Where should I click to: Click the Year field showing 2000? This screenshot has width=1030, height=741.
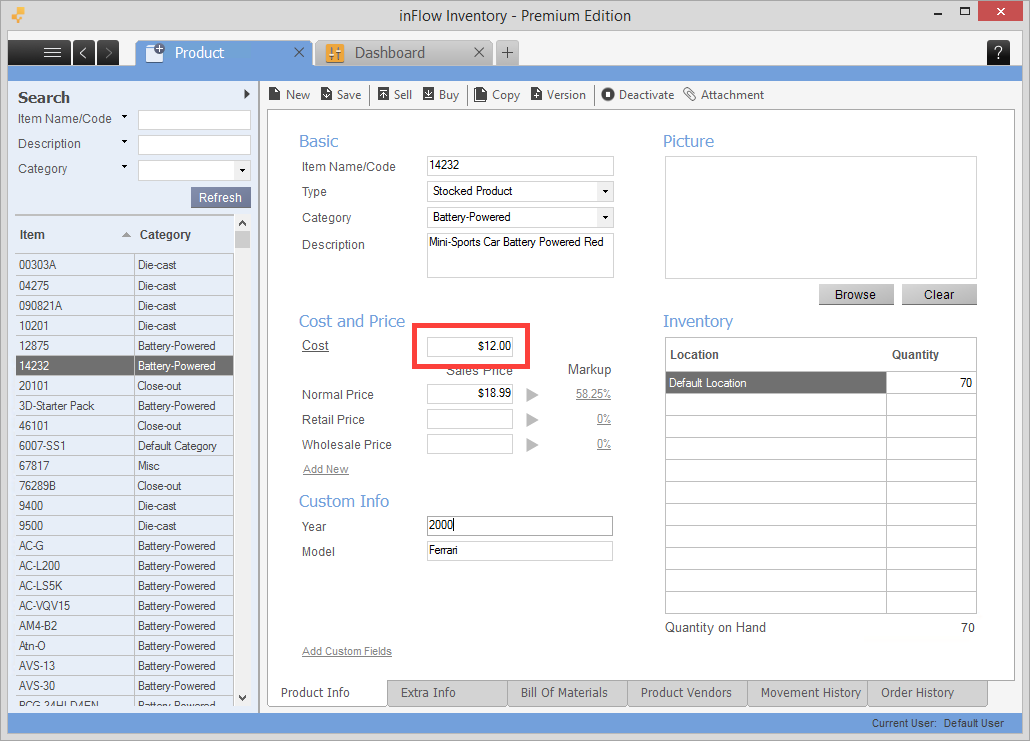[520, 526]
